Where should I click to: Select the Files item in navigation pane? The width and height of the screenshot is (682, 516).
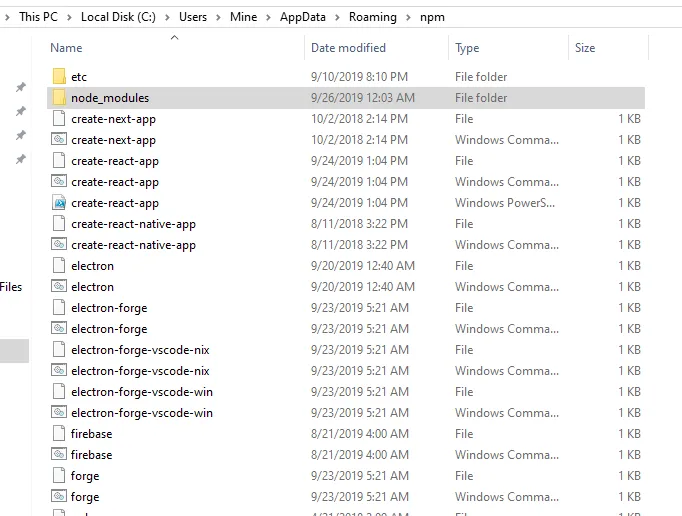11,287
